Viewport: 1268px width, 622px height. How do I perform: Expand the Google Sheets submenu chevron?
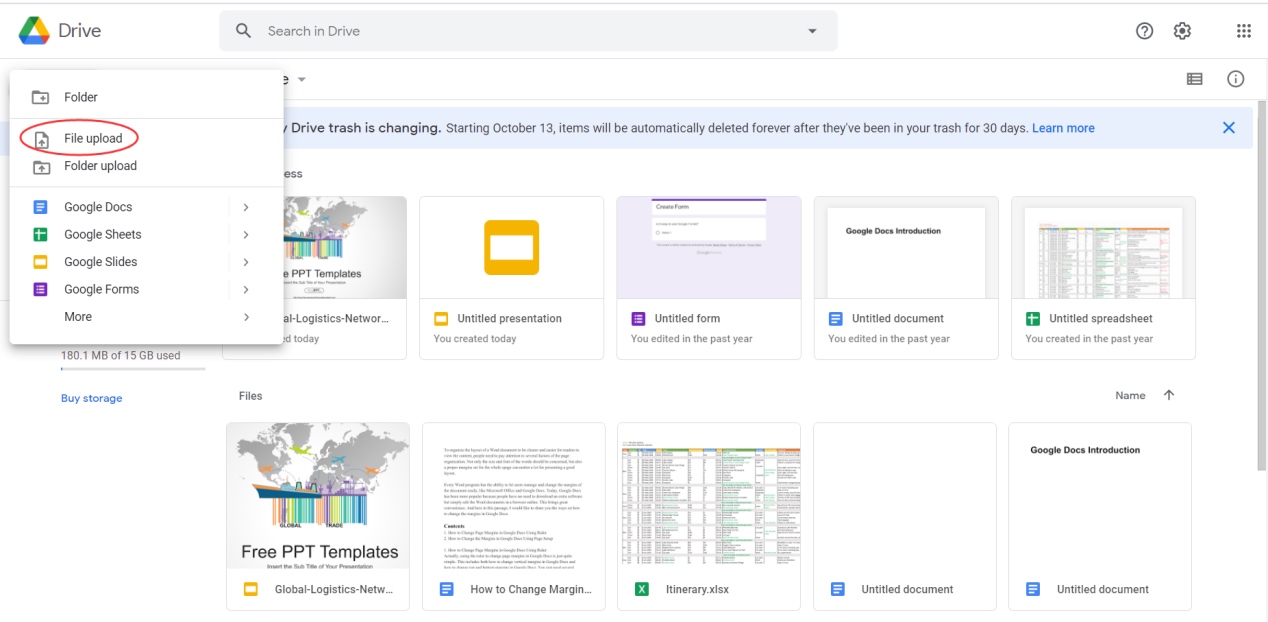point(246,235)
